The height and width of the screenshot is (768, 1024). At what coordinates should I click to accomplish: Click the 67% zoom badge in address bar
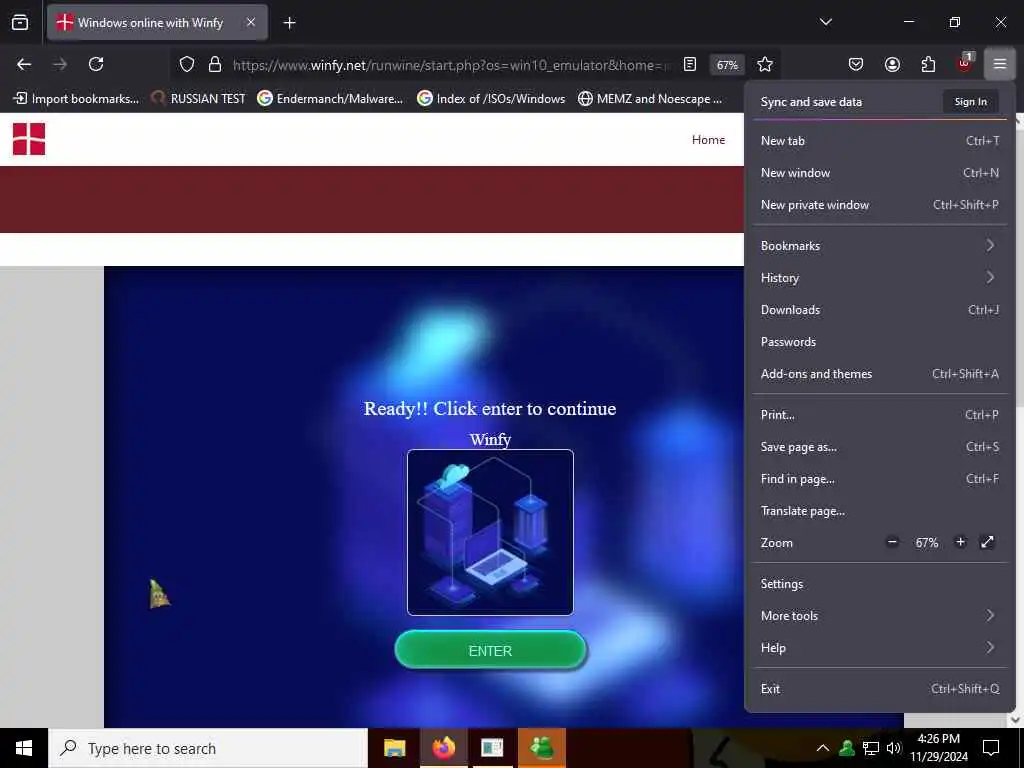[727, 65]
